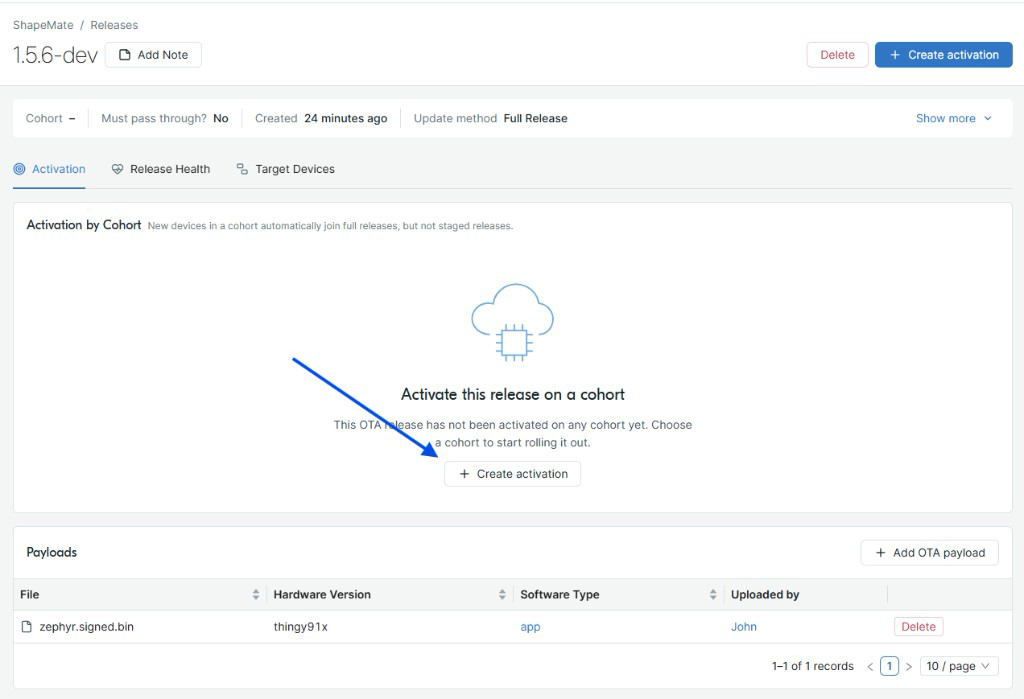
Task: Click the Cohort field label
Action: click(x=44, y=118)
